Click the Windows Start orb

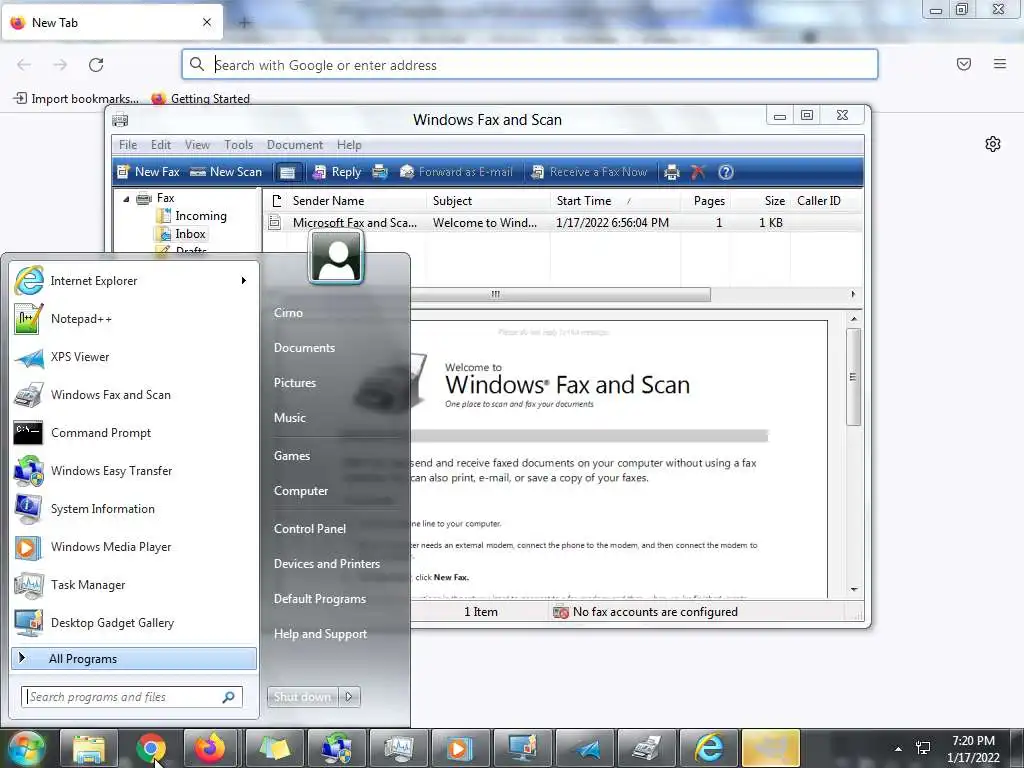25,748
